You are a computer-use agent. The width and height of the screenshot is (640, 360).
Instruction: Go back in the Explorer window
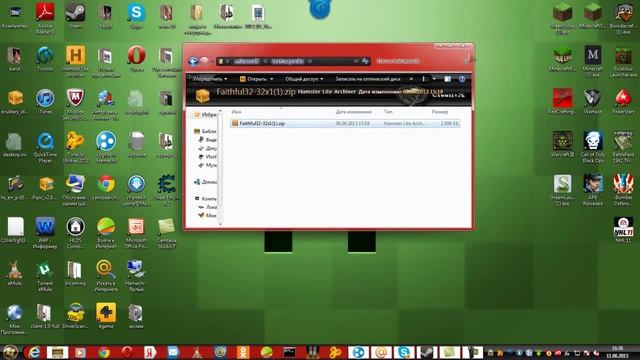[193, 61]
